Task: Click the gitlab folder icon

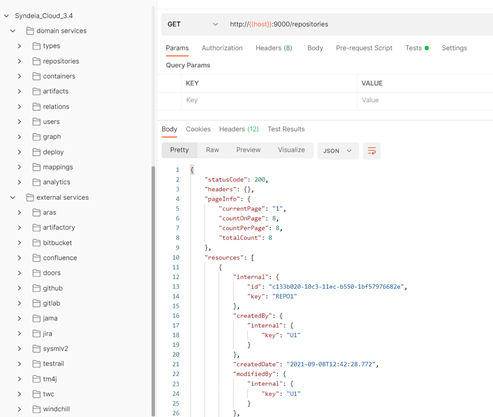Action: coord(36,303)
